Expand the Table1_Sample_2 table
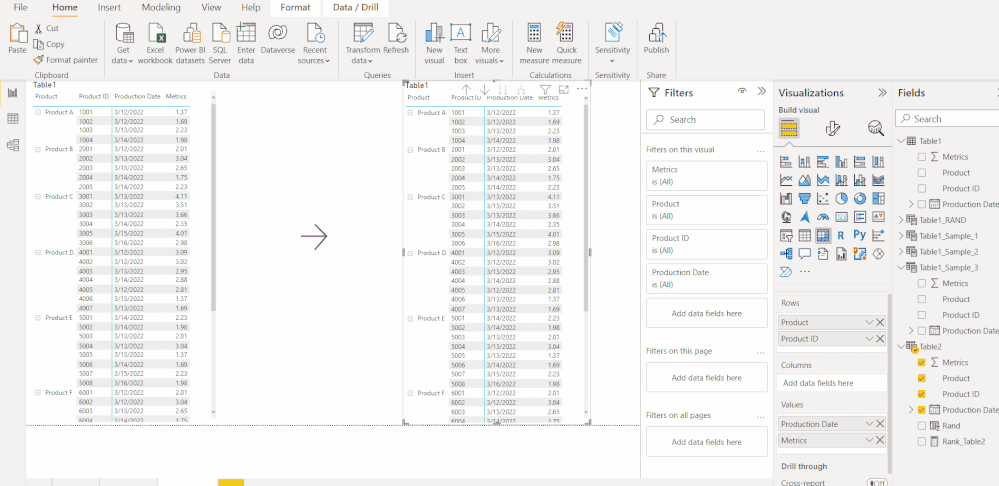Screen dimensions: 999x486 point(900,252)
